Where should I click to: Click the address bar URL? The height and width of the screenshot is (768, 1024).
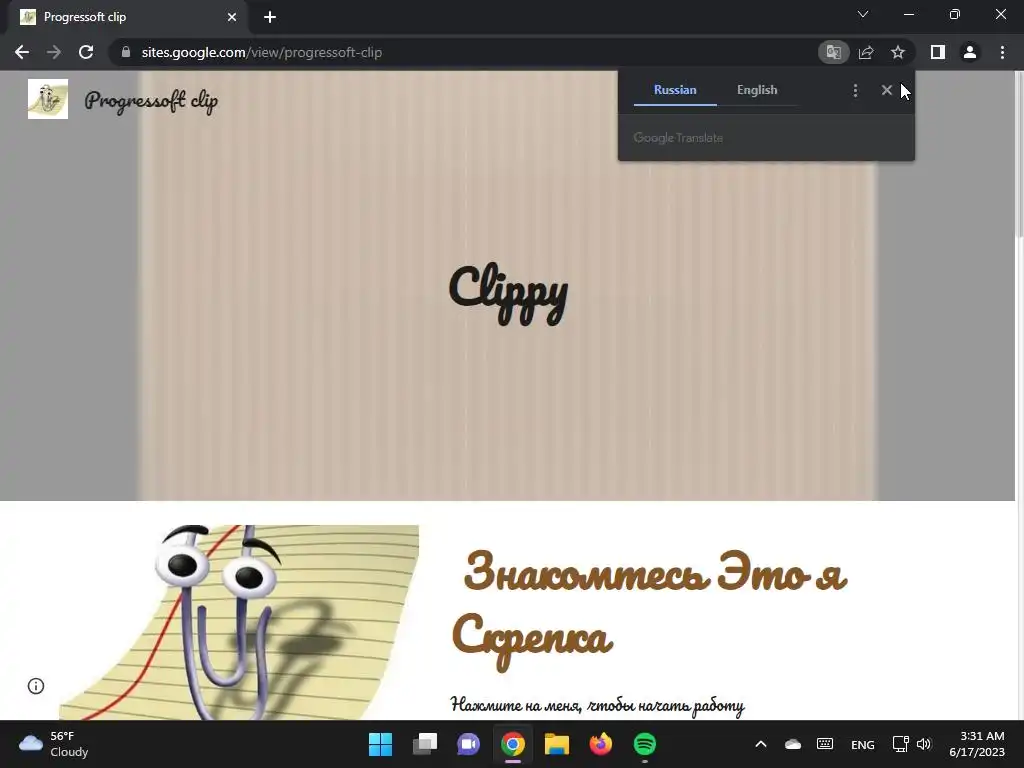(261, 52)
